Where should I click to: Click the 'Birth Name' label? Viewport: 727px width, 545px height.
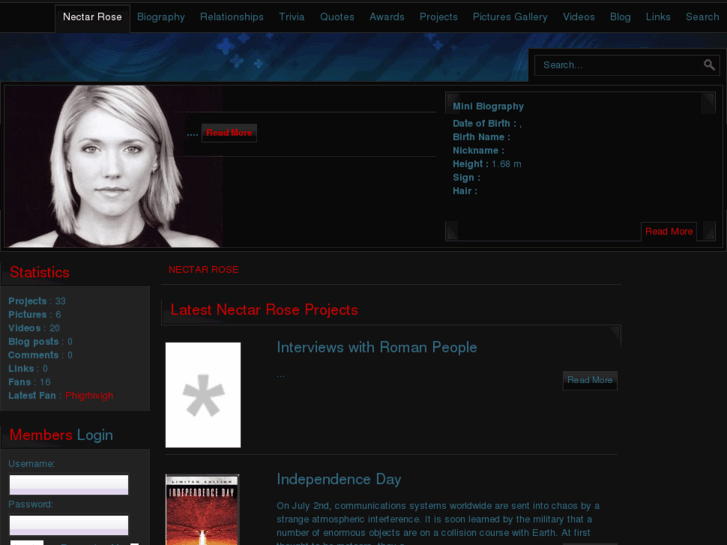(481, 137)
